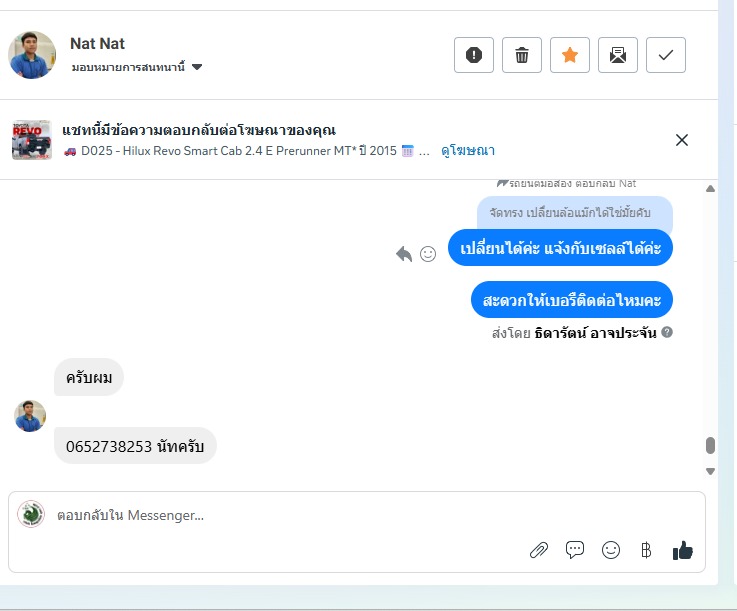Screen dimensions: 737x611
Task: Open the Hilux Revo ad thumbnail
Action: click(x=31, y=140)
